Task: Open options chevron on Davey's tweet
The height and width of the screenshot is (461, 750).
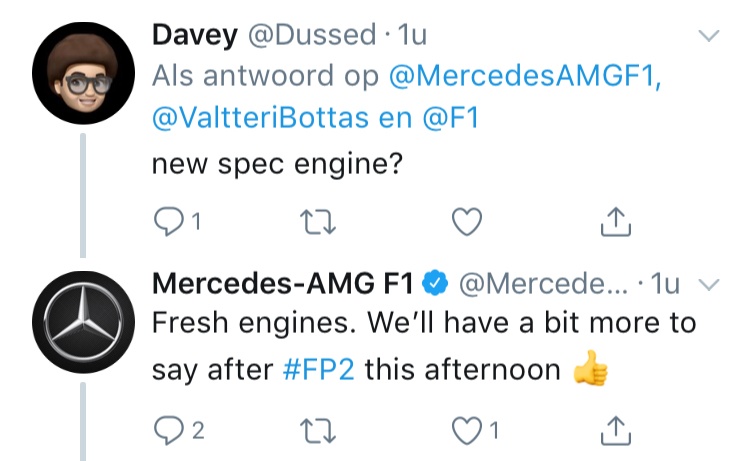Action: (709, 37)
